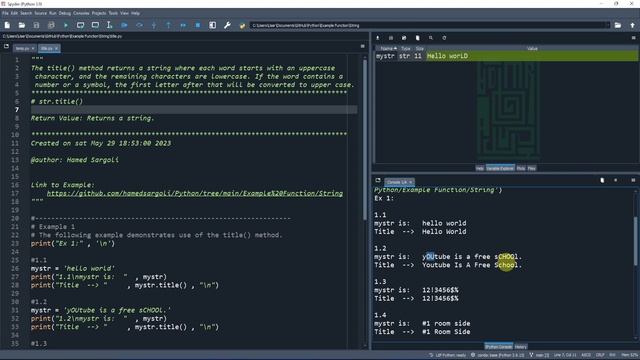
Task: Click the Save file toolbar icon
Action: tap(36, 25)
